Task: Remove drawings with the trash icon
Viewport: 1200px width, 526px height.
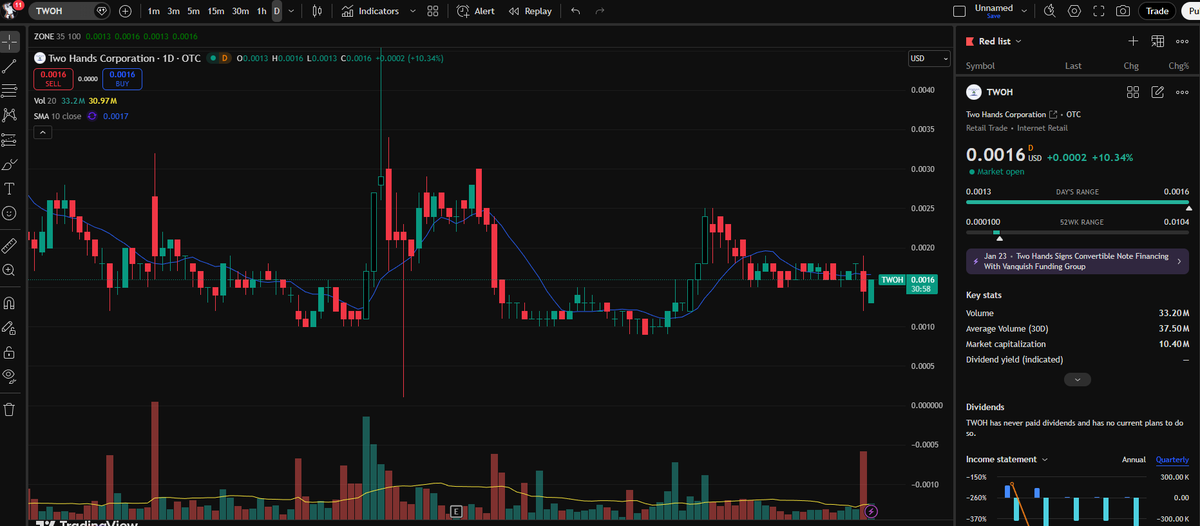Action: 9,409
